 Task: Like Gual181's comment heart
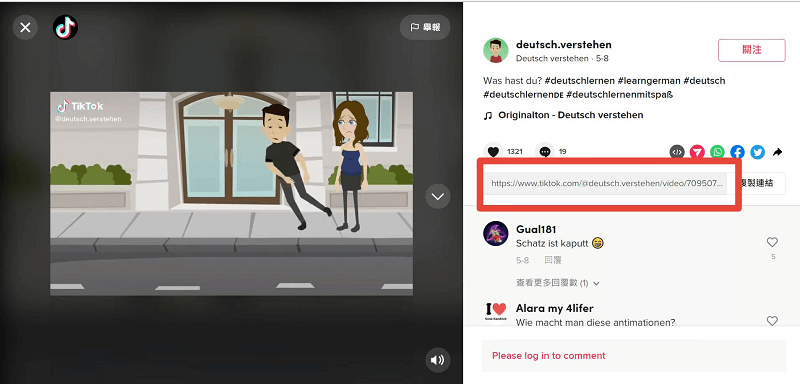coord(772,242)
